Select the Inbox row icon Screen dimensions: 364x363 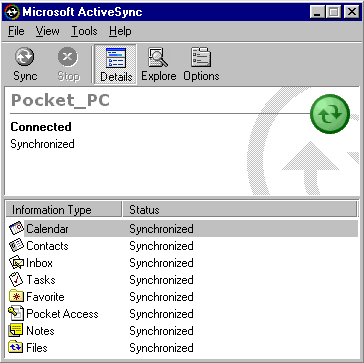[16, 263]
